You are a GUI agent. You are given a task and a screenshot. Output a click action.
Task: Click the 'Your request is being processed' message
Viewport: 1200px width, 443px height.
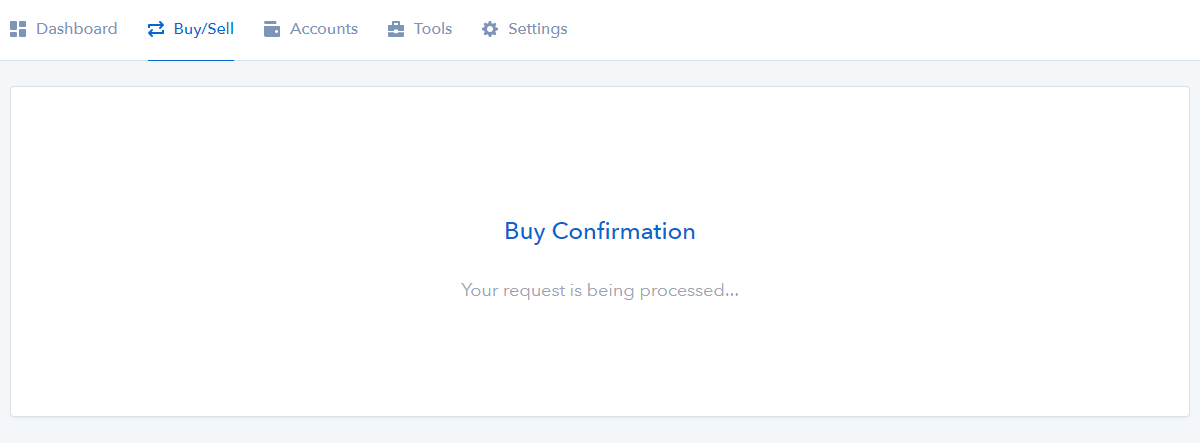[600, 291]
